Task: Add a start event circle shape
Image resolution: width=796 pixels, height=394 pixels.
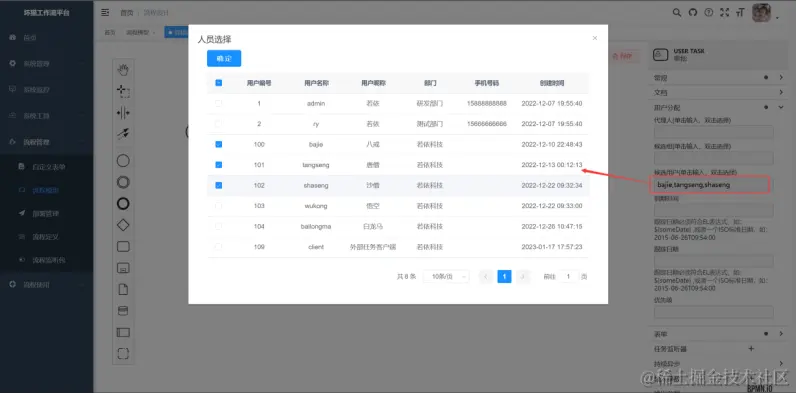Action: point(123,161)
